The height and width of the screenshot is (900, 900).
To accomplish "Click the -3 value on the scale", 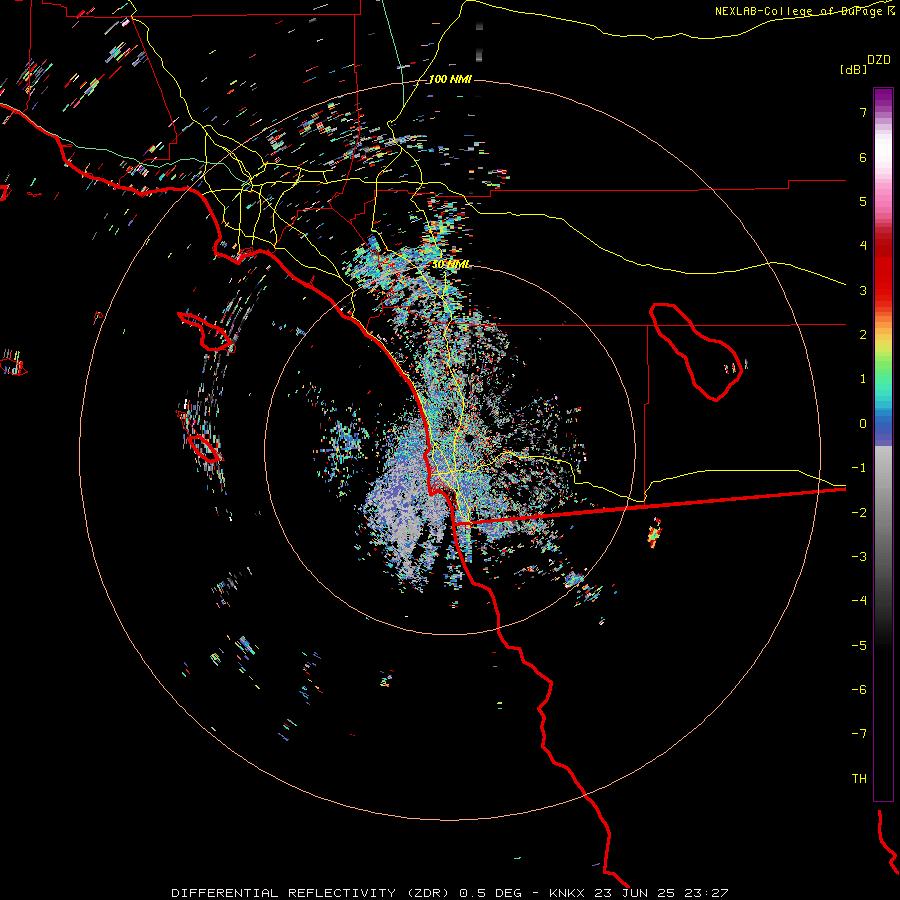I will pyautogui.click(x=859, y=556).
